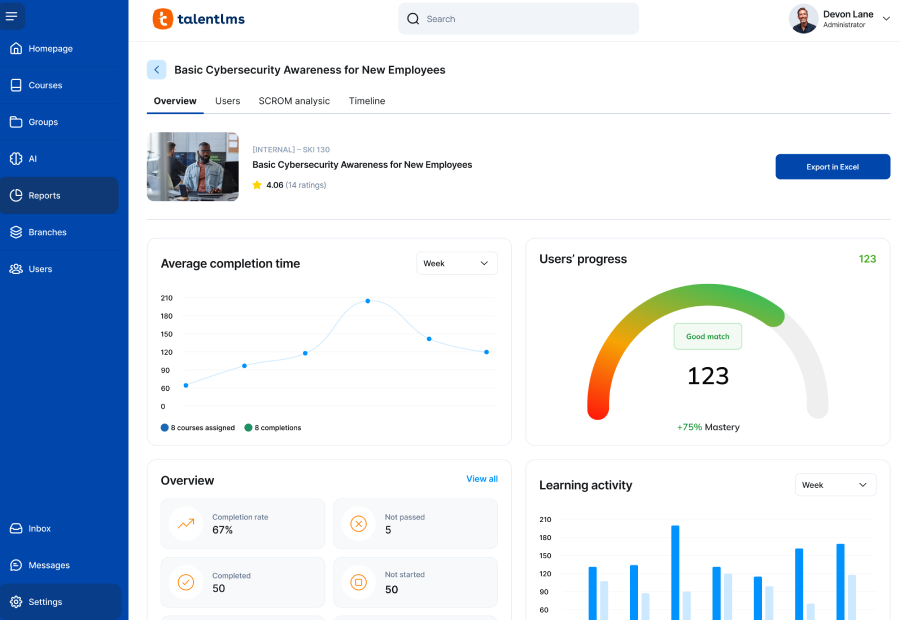900x620 pixels.
Task: Click the large 123 gauge value
Action: pos(708,376)
